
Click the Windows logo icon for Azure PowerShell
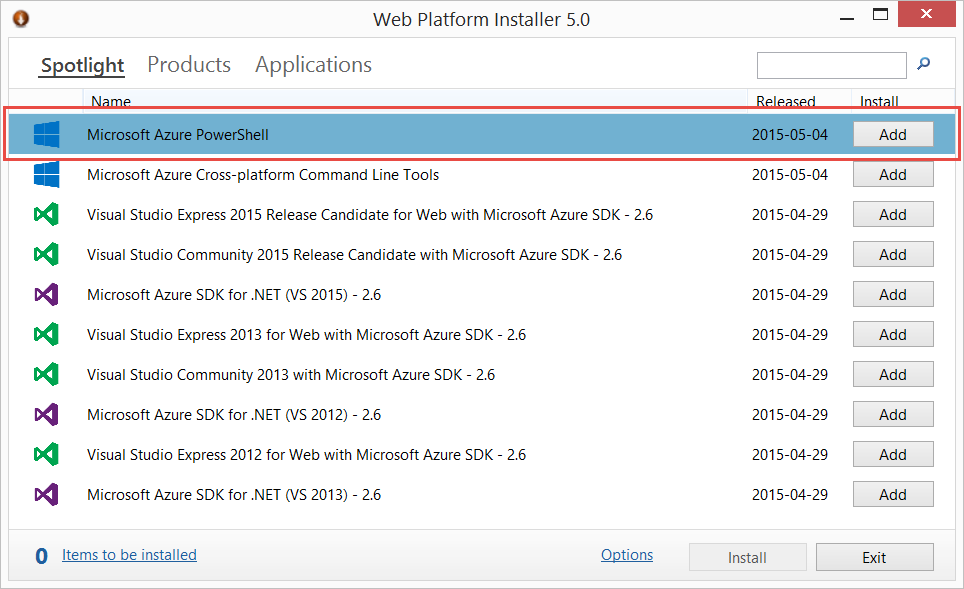pos(47,134)
